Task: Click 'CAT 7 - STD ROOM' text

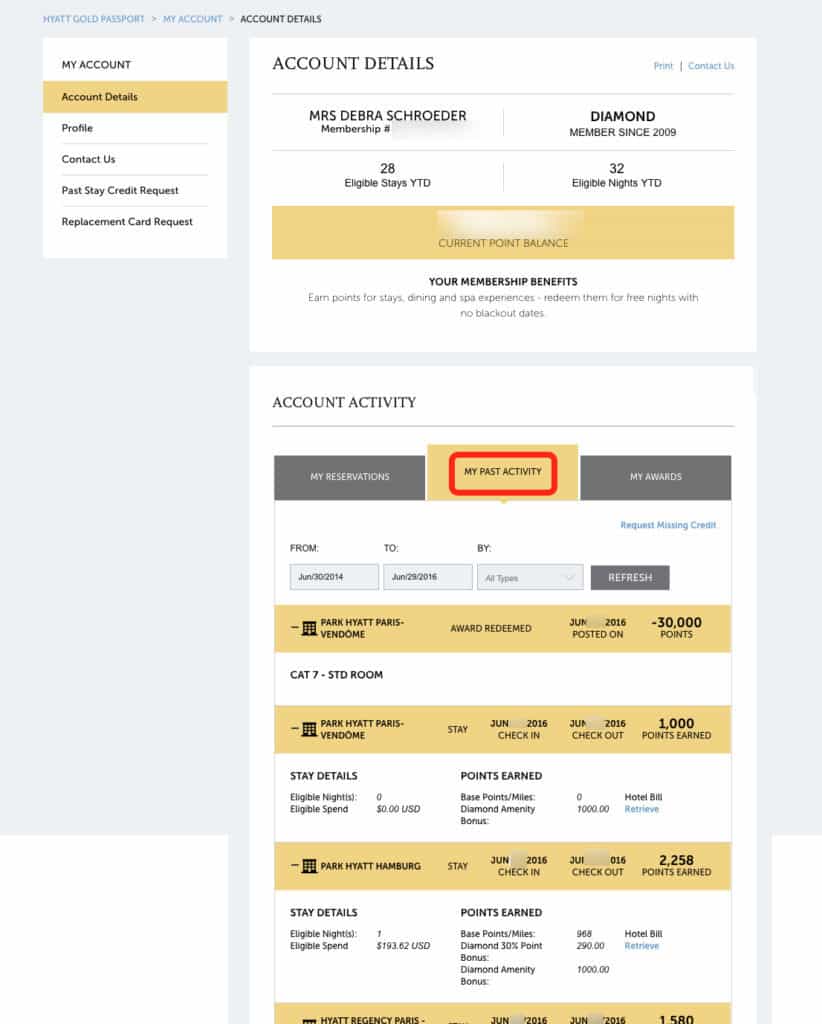Action: tap(336, 675)
